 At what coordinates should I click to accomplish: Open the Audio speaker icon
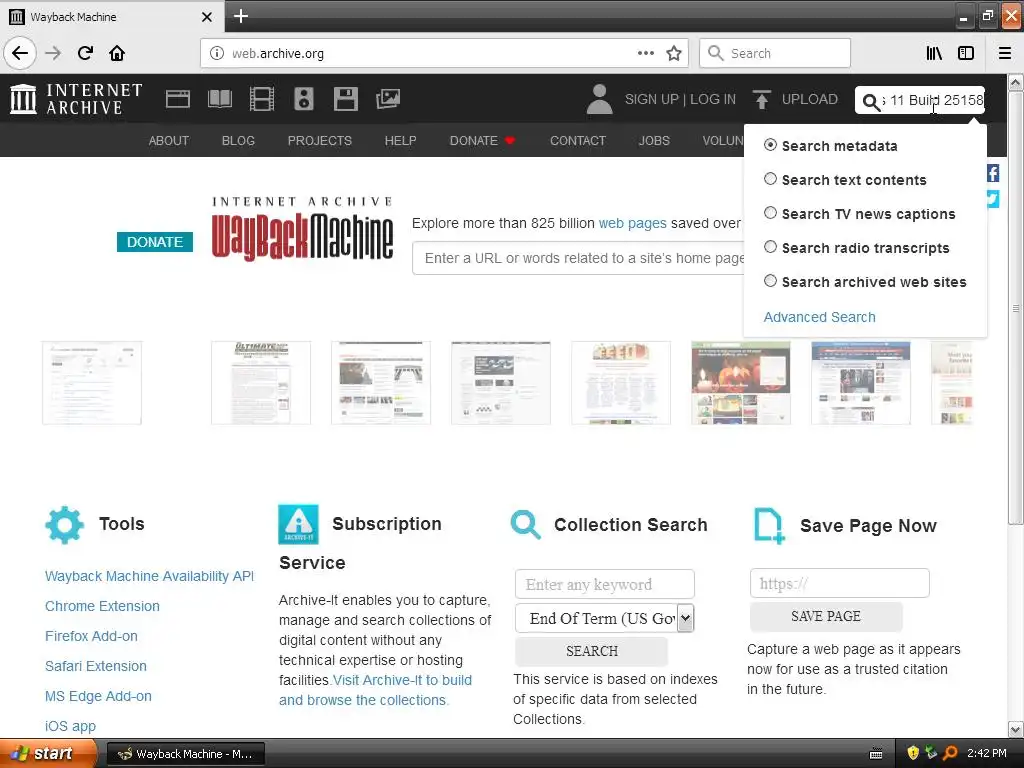[x=304, y=99]
